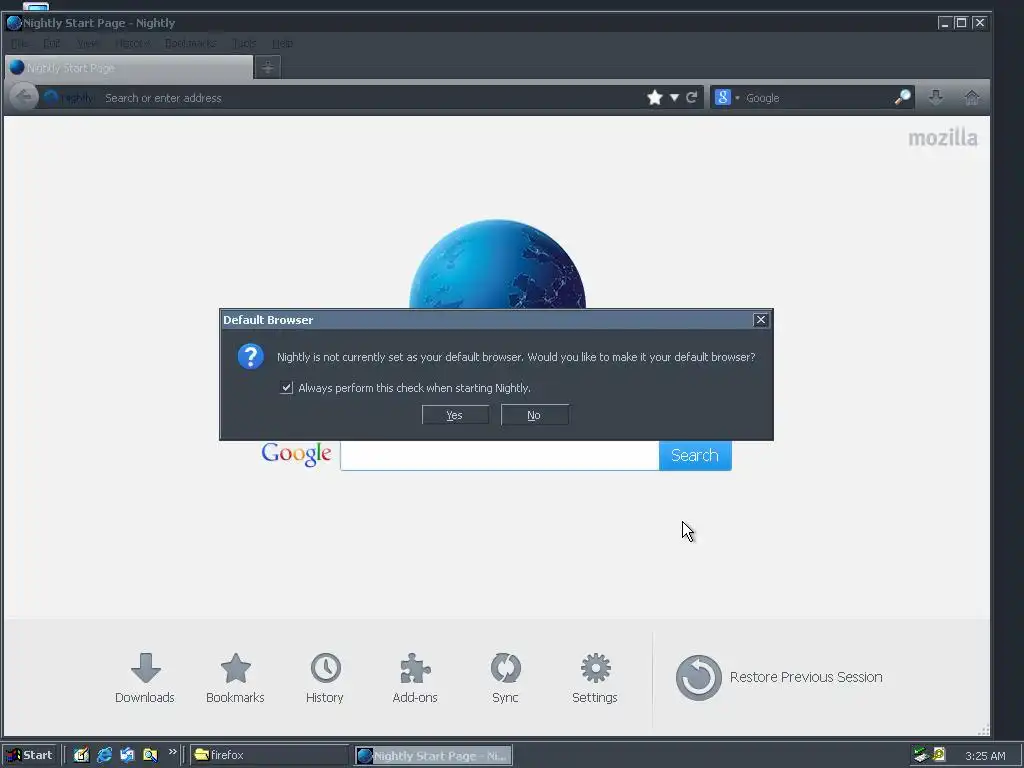The height and width of the screenshot is (768, 1024).
Task: Click the blue question mark dialog icon
Action: tap(251, 357)
